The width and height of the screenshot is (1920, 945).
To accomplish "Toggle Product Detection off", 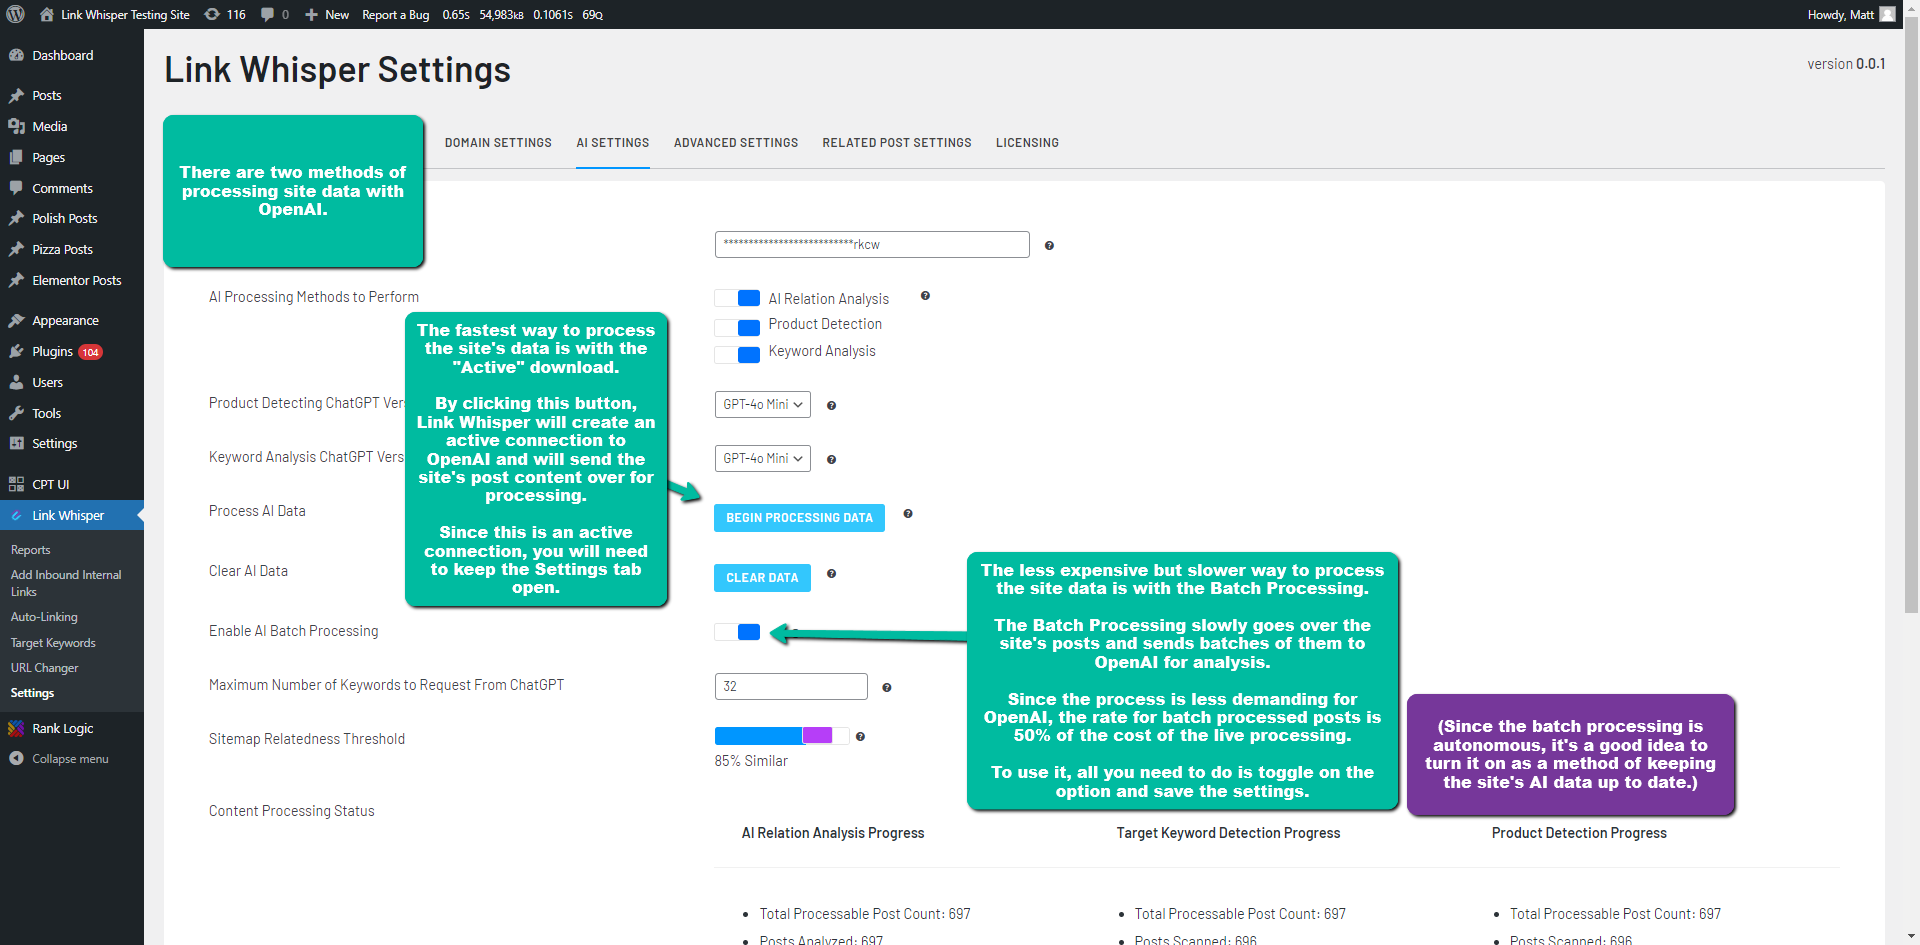I will 737,327.
